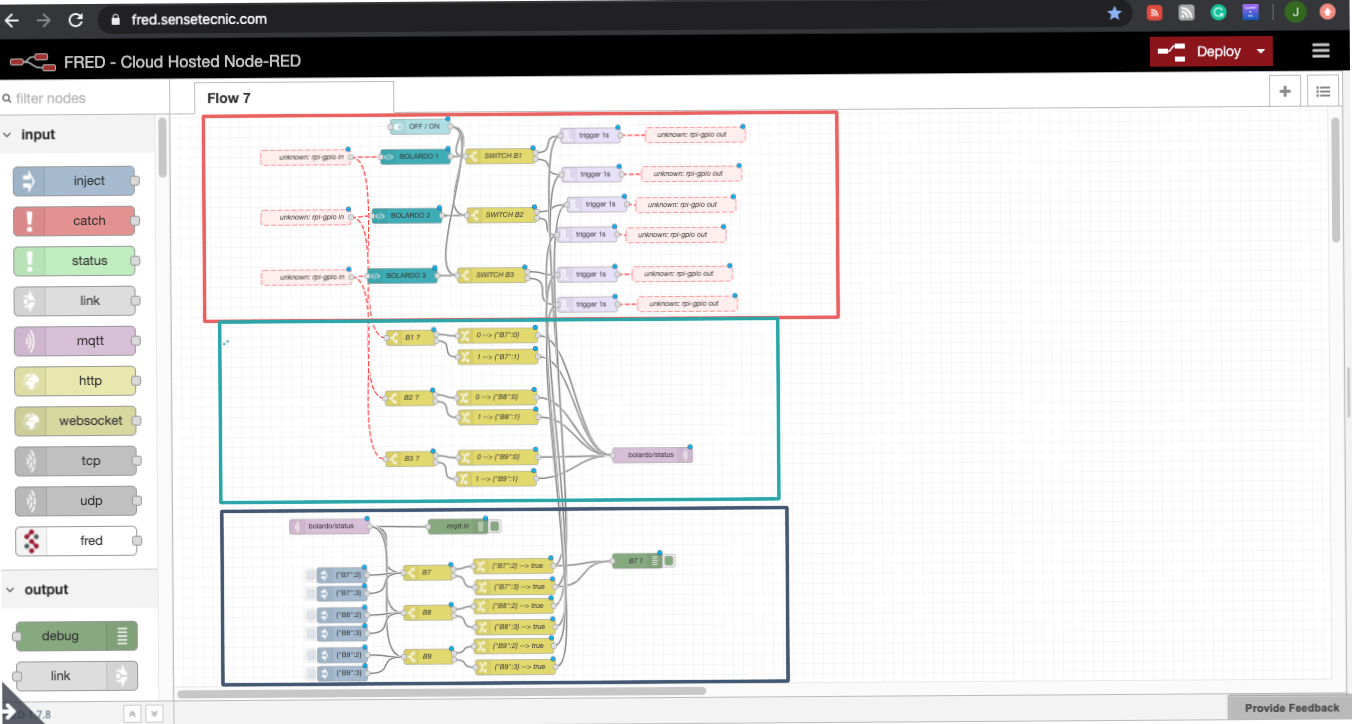Select the debug node under output

coord(70,636)
